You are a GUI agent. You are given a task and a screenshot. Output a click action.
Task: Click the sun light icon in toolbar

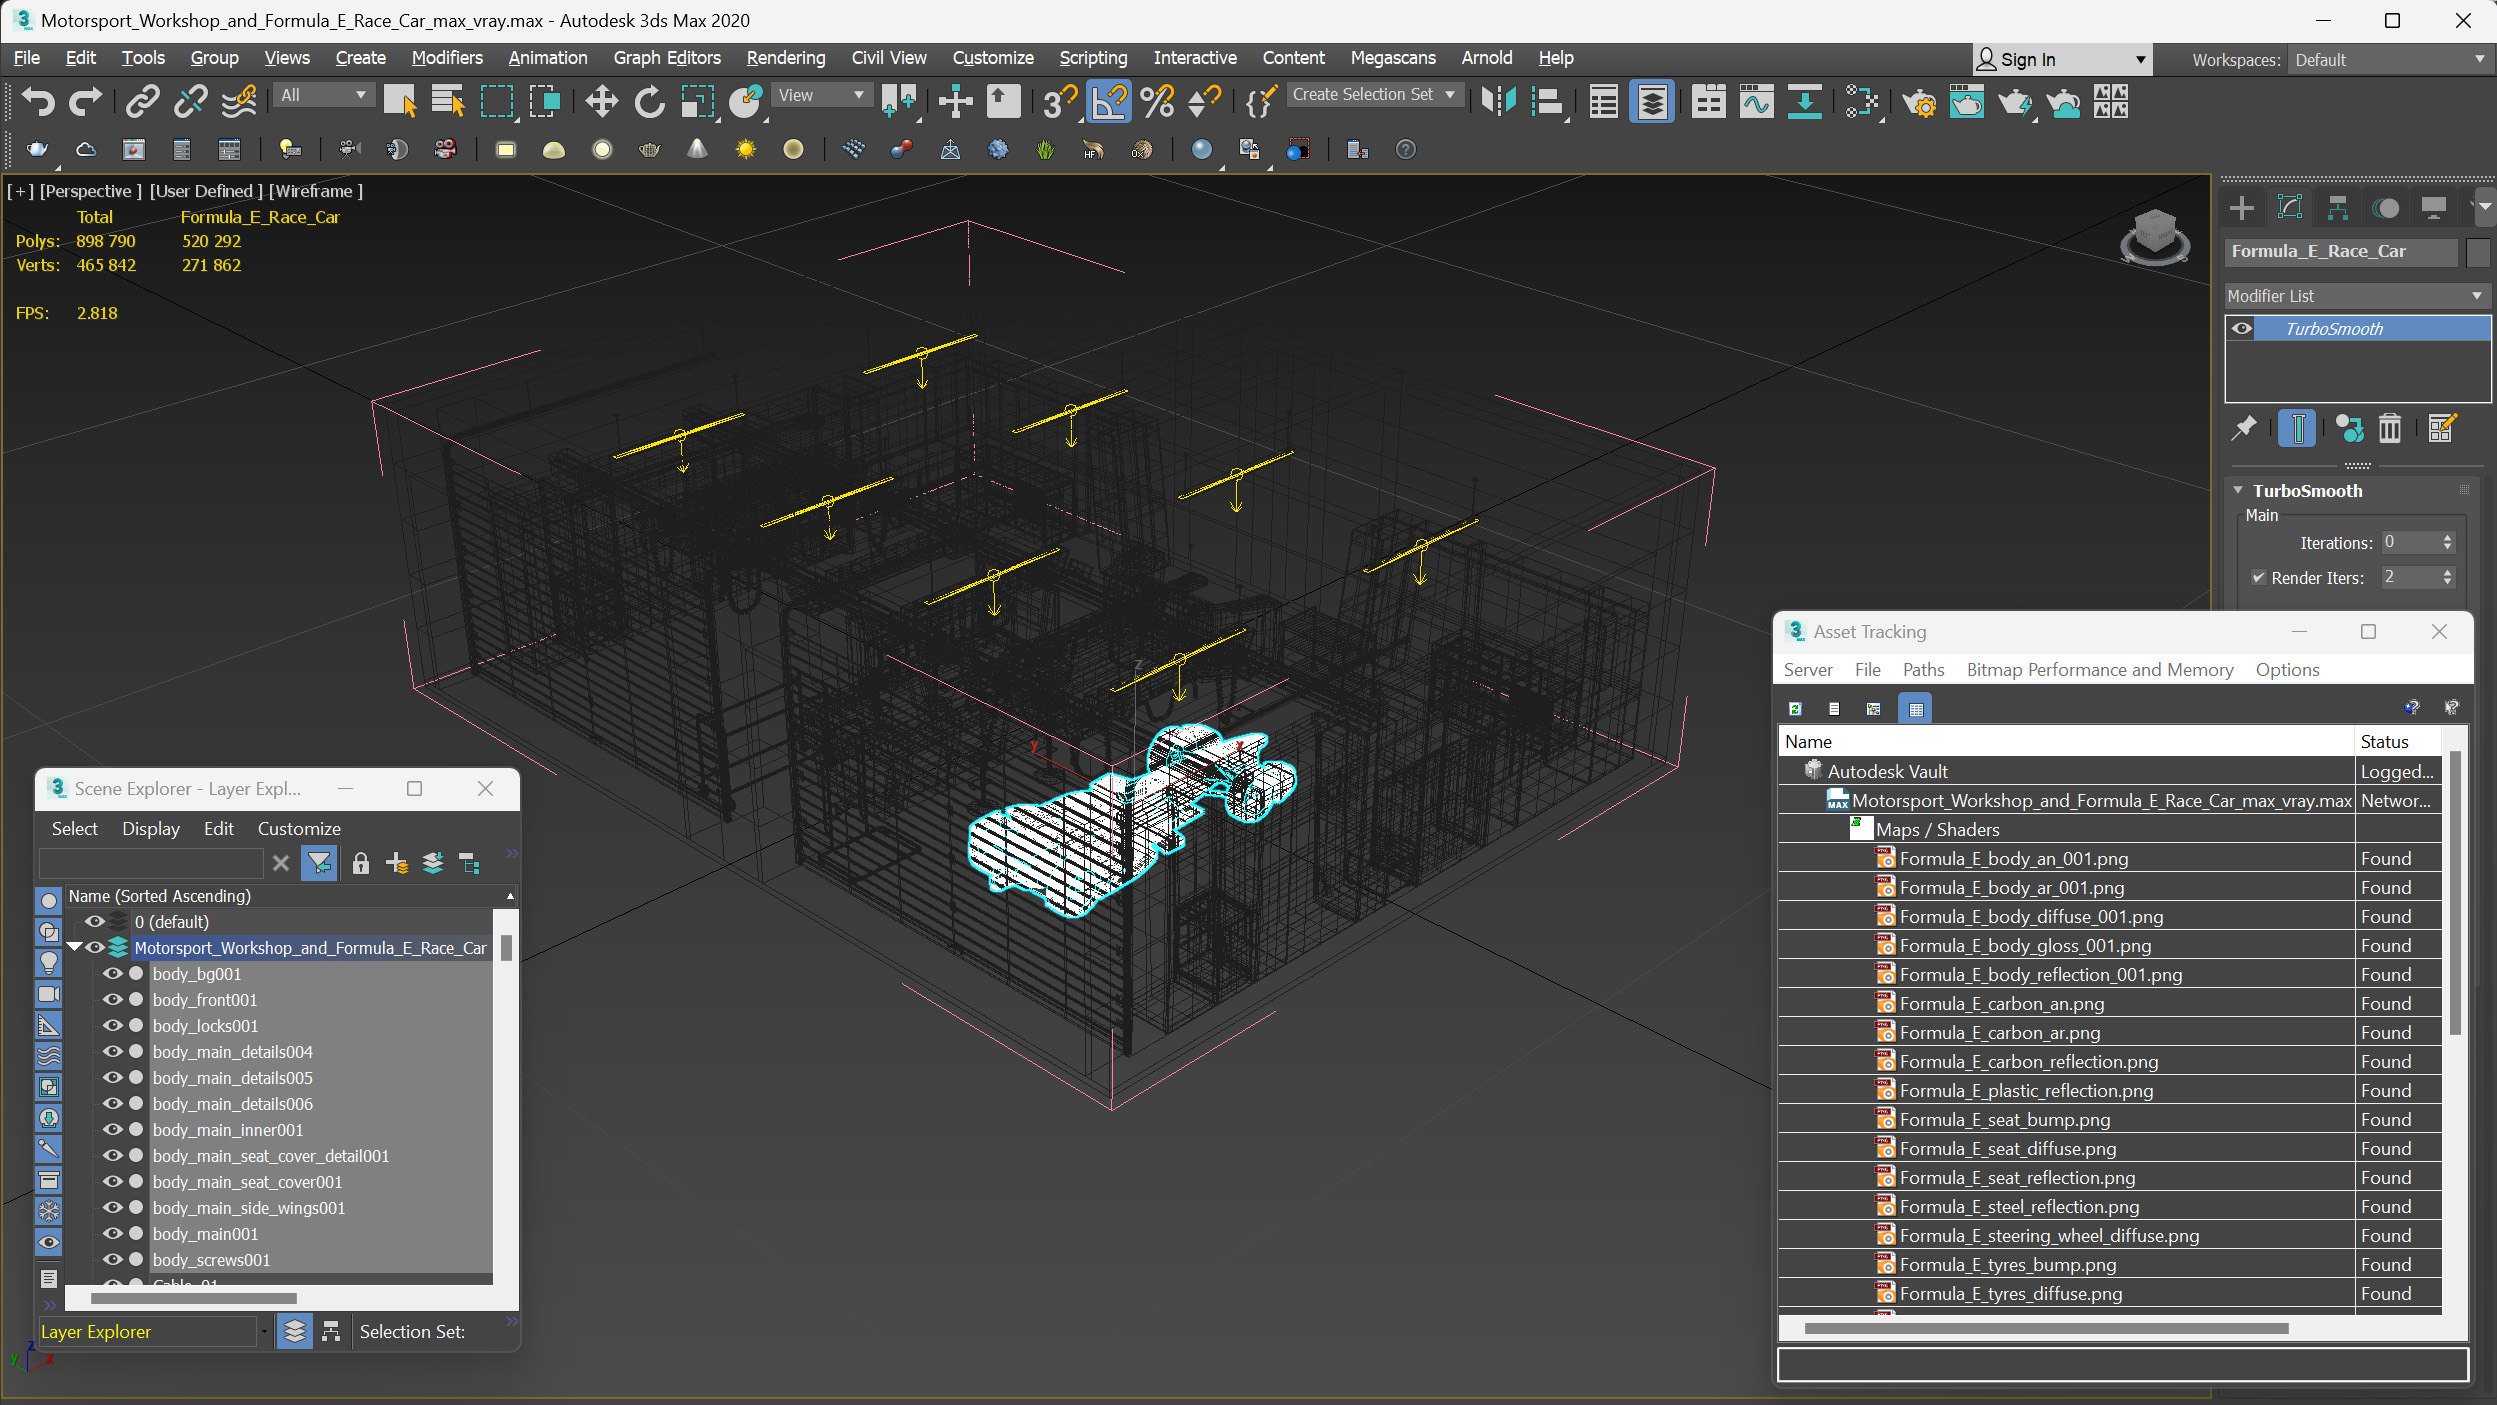pyautogui.click(x=745, y=149)
